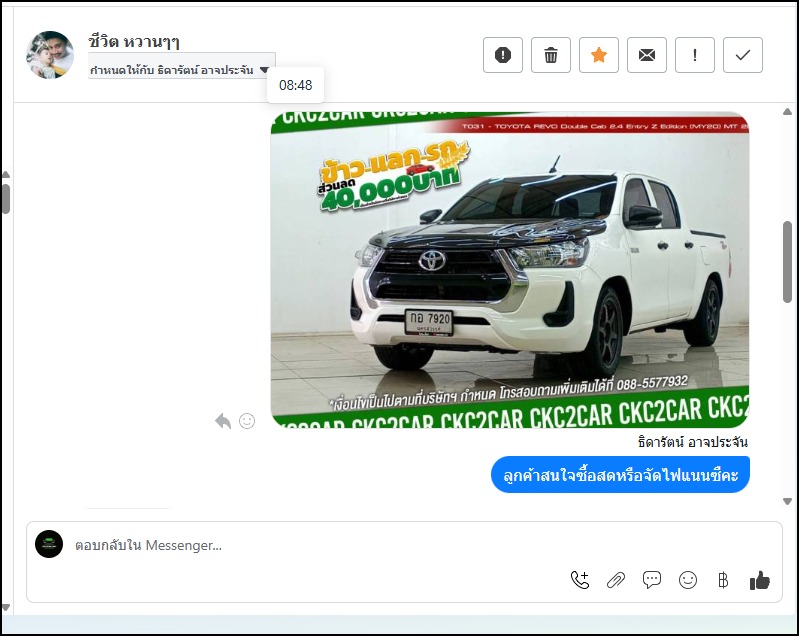The height and width of the screenshot is (636, 799).
Task: Send a thumbs-up like
Action: (x=759, y=580)
